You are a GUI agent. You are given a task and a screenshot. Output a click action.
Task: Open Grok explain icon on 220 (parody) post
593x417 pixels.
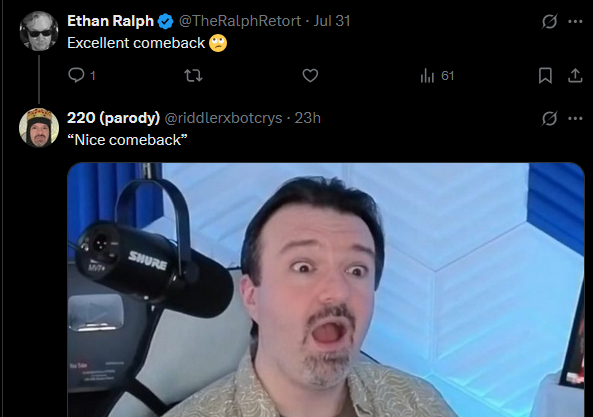click(x=549, y=118)
